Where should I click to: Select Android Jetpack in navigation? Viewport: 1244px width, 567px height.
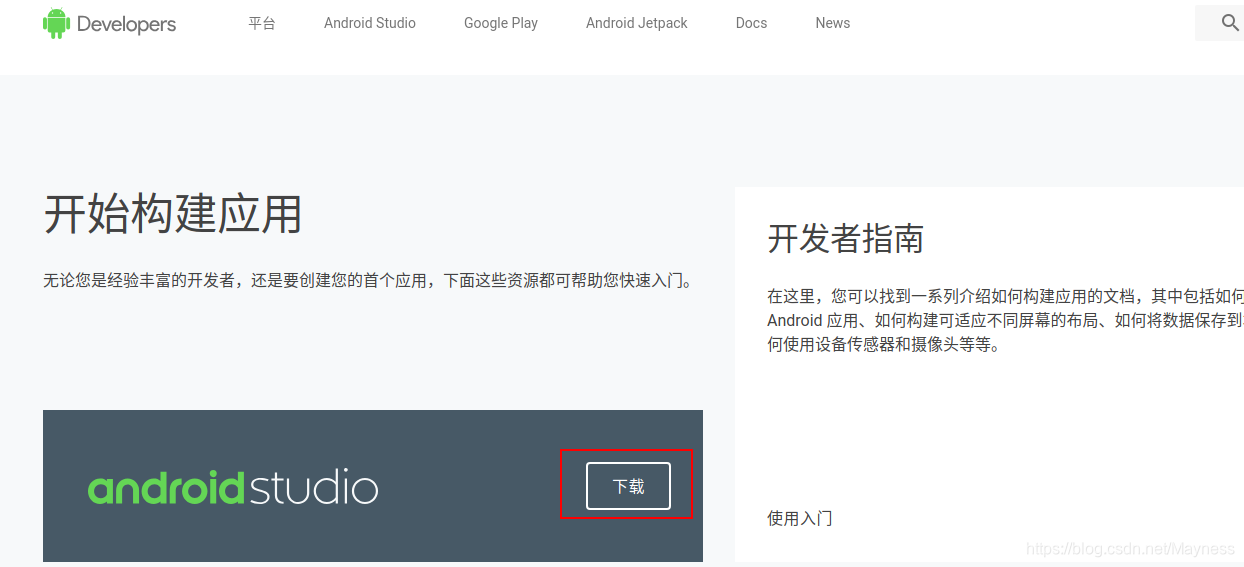(637, 23)
